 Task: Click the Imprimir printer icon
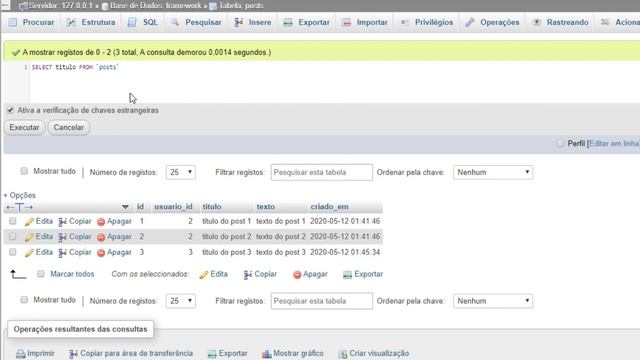[21, 354]
